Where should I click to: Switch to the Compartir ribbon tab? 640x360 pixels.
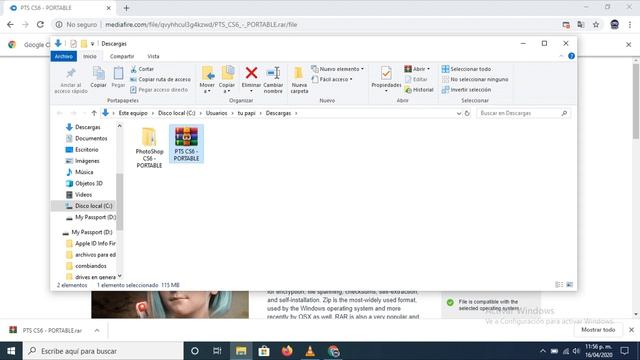[x=122, y=56]
